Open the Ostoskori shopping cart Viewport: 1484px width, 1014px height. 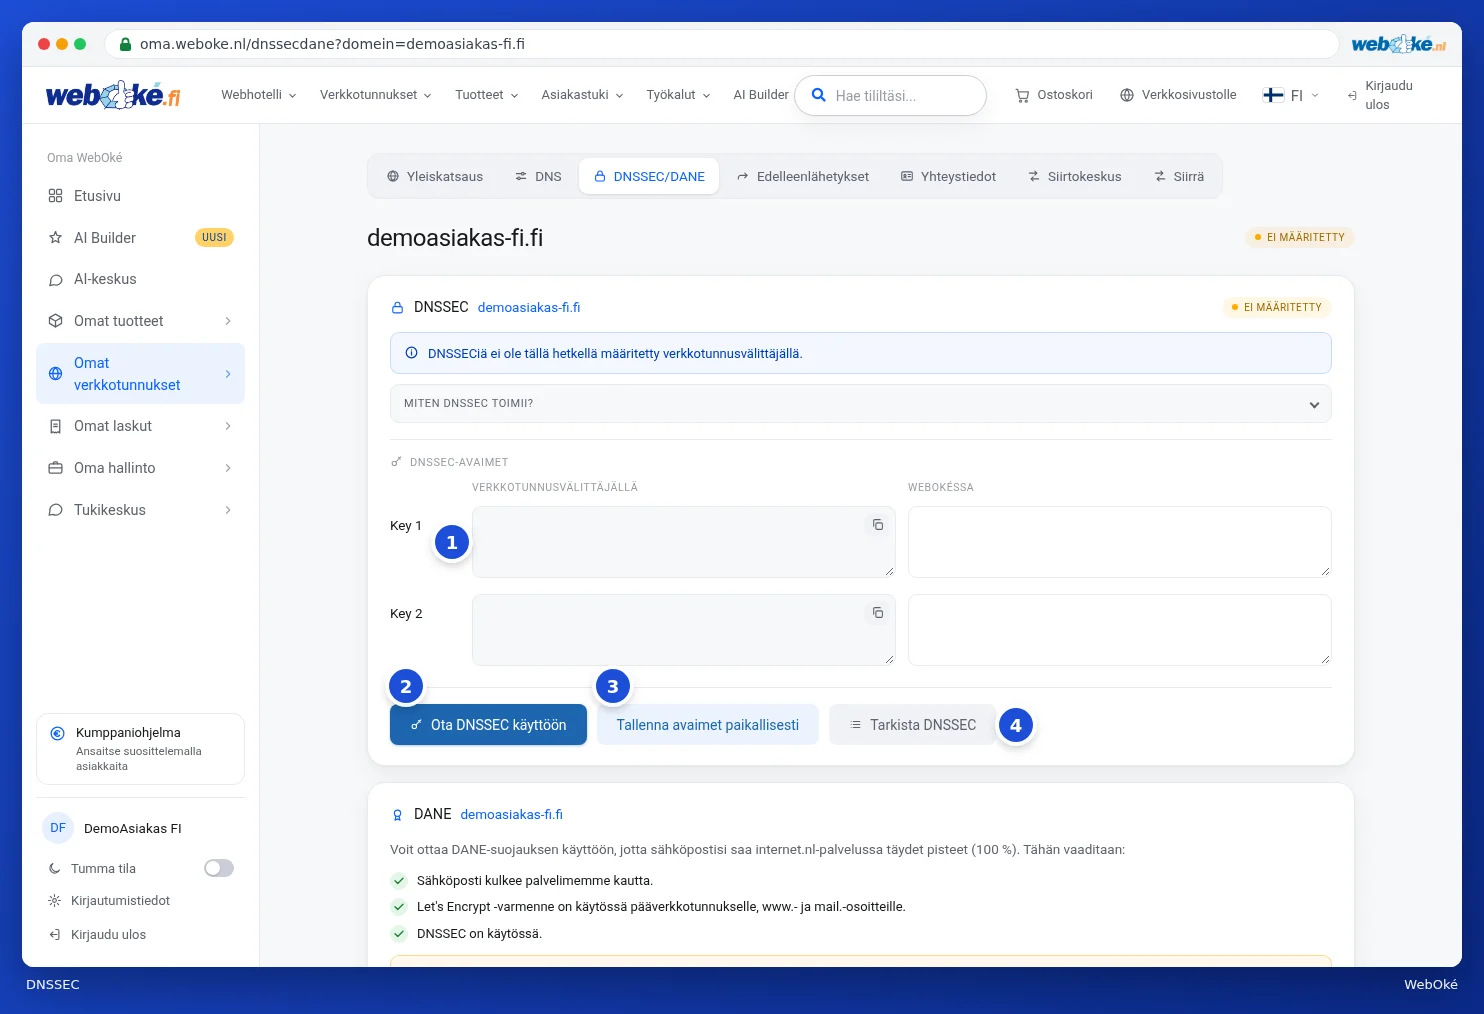tap(1054, 95)
